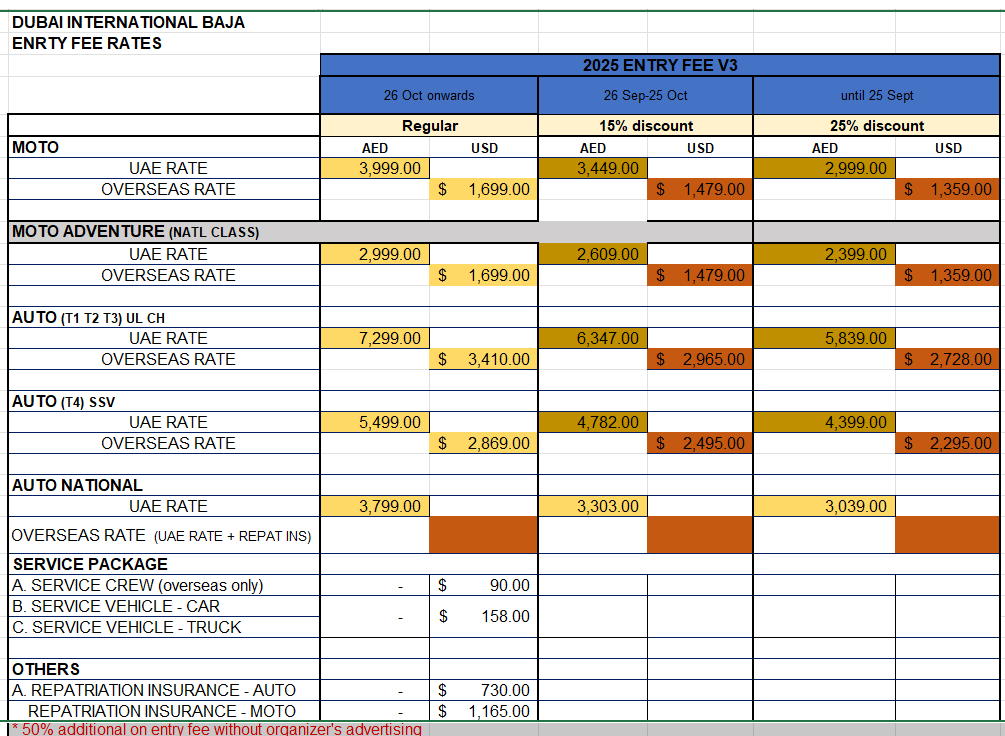Select the 3,999.00 MOTO UAE rate cell
This screenshot has width=1005, height=736.
point(375,168)
